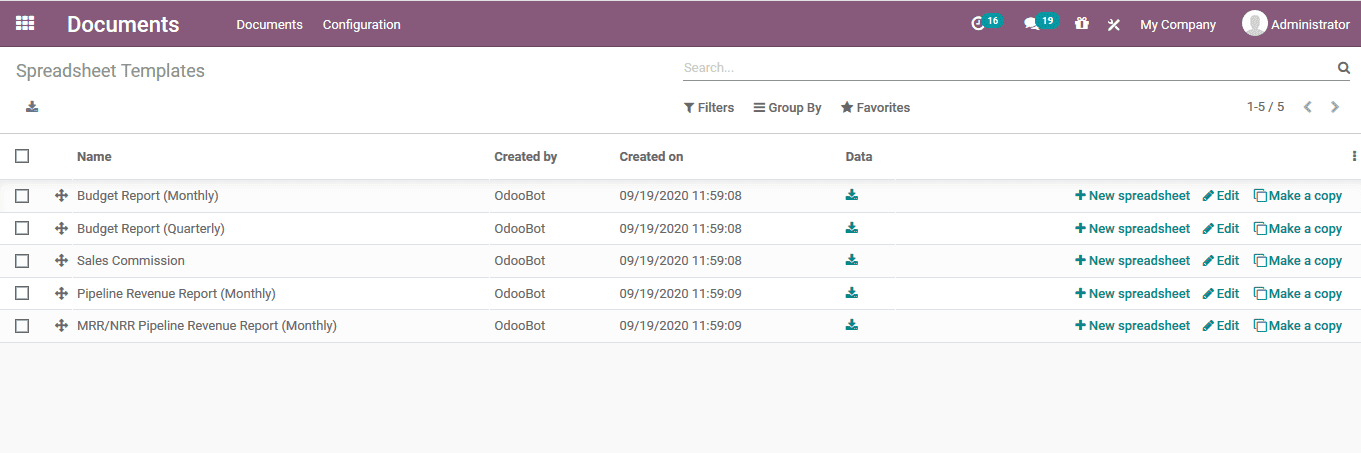The height and width of the screenshot is (453, 1361).
Task: Select the Budget Report (Monthly) row checkbox
Action: pos(22,196)
